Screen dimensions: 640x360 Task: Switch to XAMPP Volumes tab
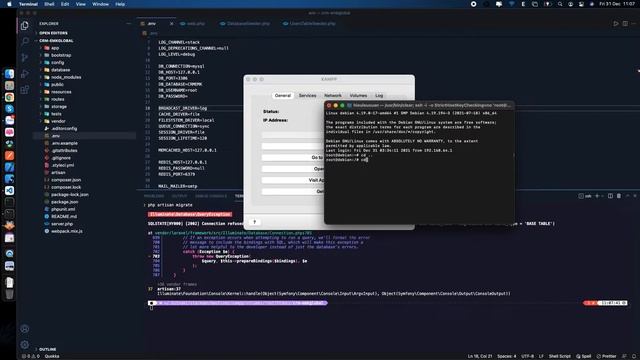point(358,96)
